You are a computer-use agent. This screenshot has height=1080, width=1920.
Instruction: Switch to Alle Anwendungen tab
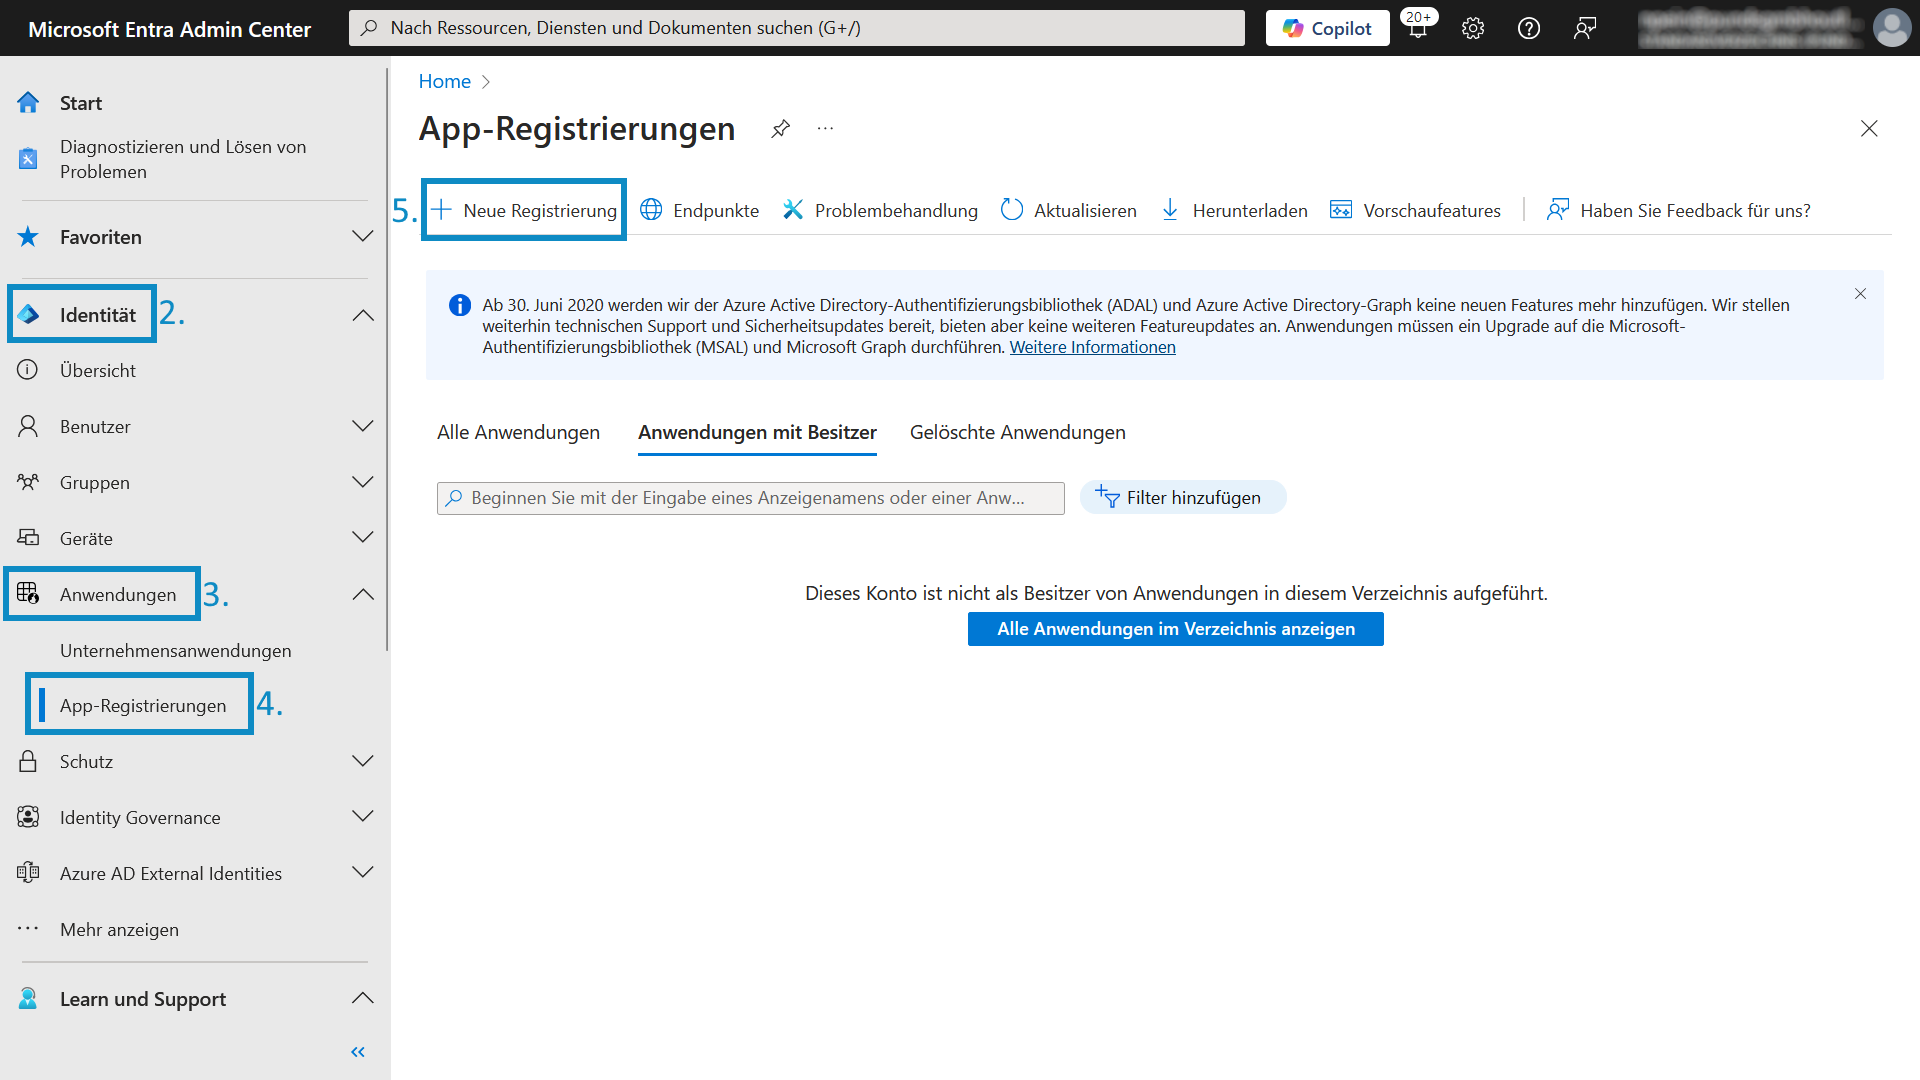point(518,432)
